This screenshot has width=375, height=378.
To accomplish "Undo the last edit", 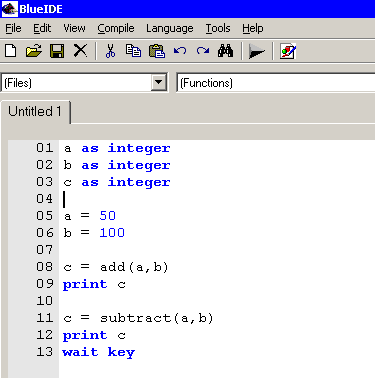I will pyautogui.click(x=180, y=51).
